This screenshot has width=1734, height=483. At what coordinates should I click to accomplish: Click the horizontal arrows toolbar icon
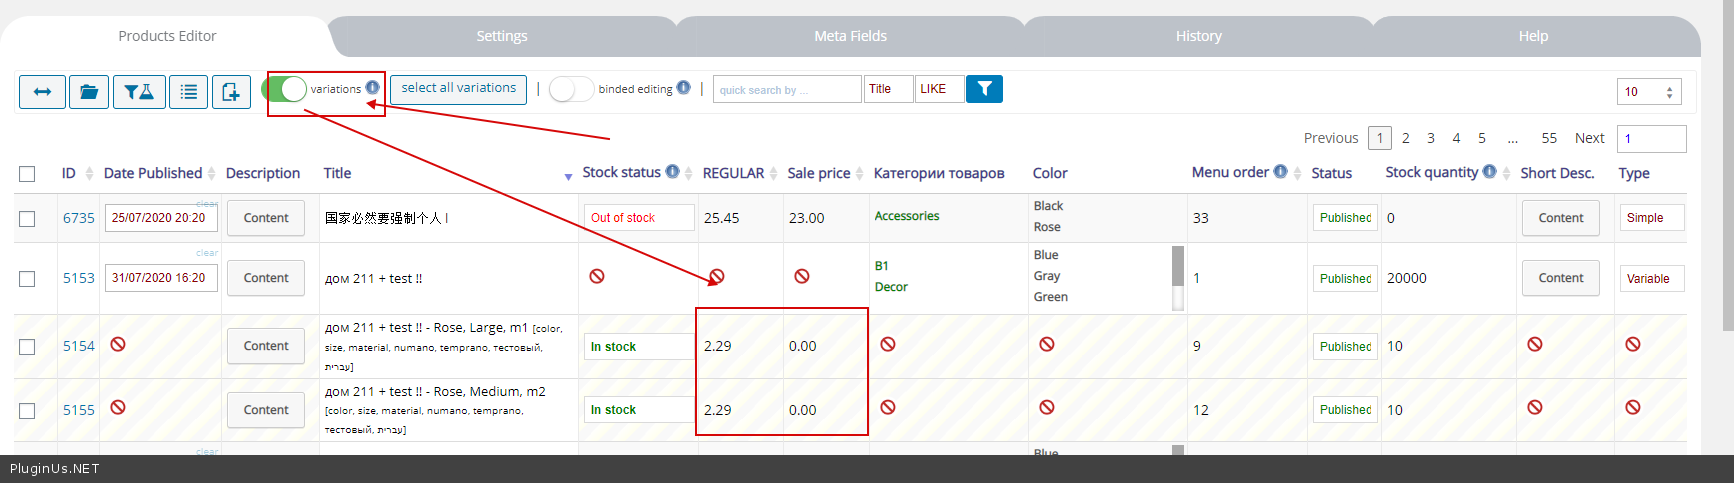click(42, 92)
